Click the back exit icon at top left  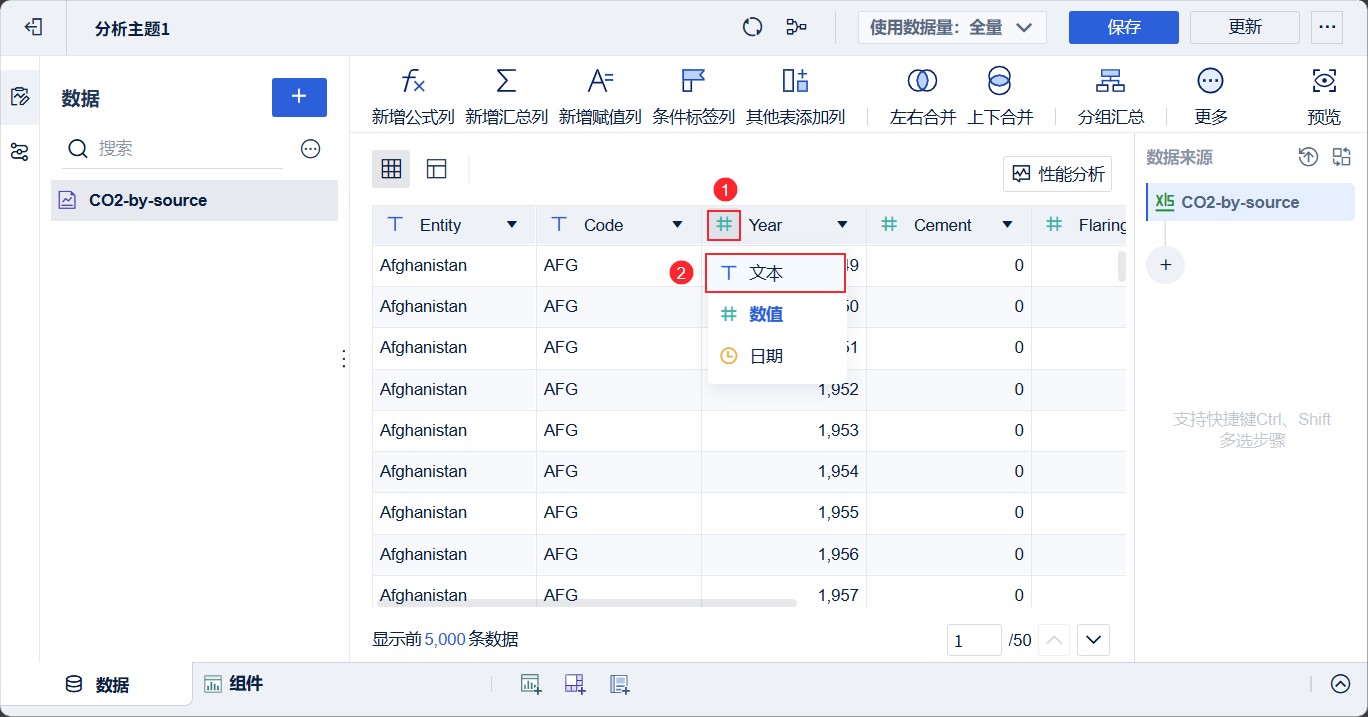click(34, 27)
